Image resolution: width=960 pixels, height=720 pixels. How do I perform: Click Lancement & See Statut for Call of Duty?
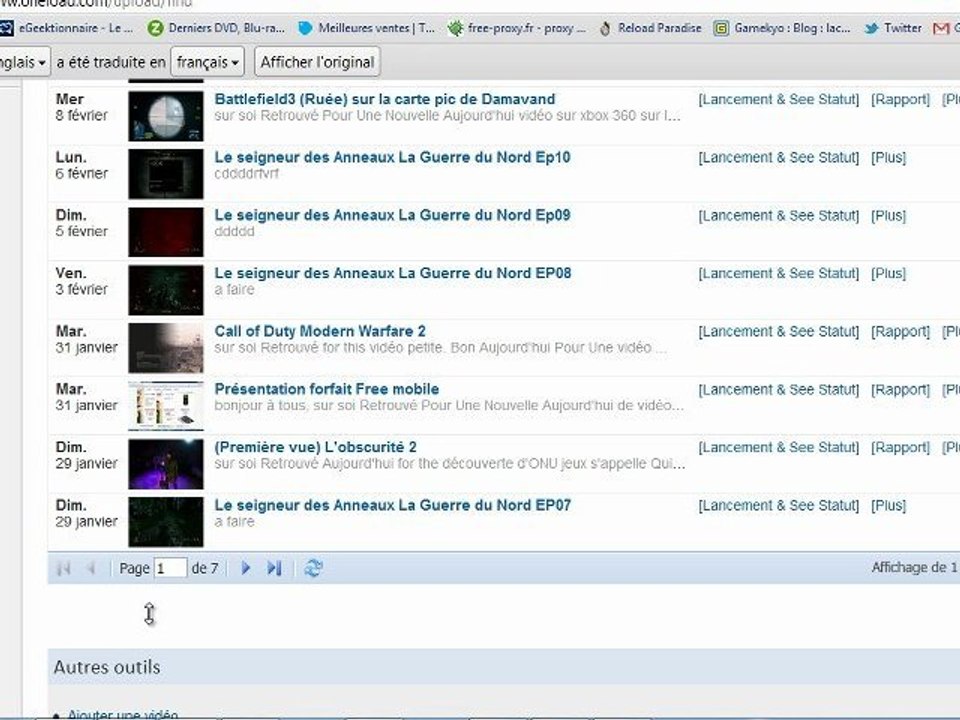click(779, 332)
